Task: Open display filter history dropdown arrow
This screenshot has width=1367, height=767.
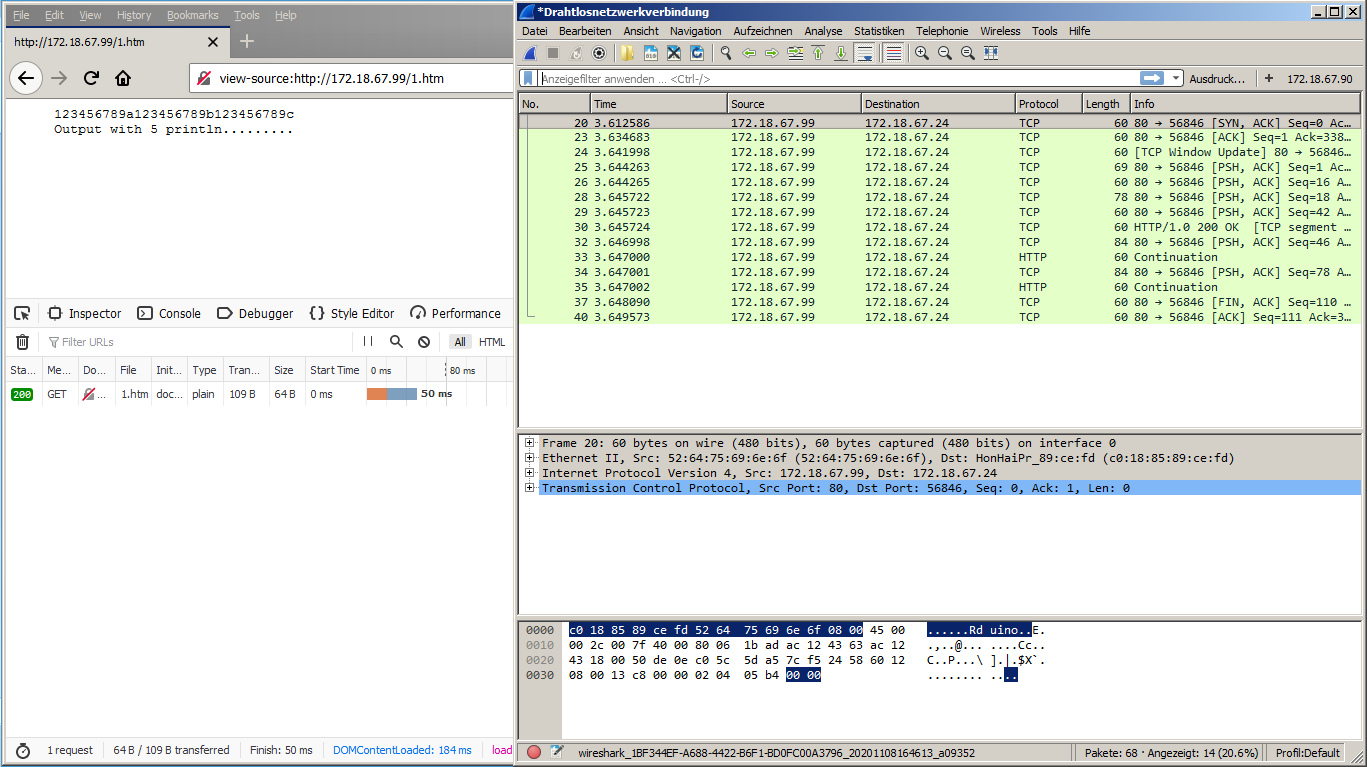Action: [1176, 78]
